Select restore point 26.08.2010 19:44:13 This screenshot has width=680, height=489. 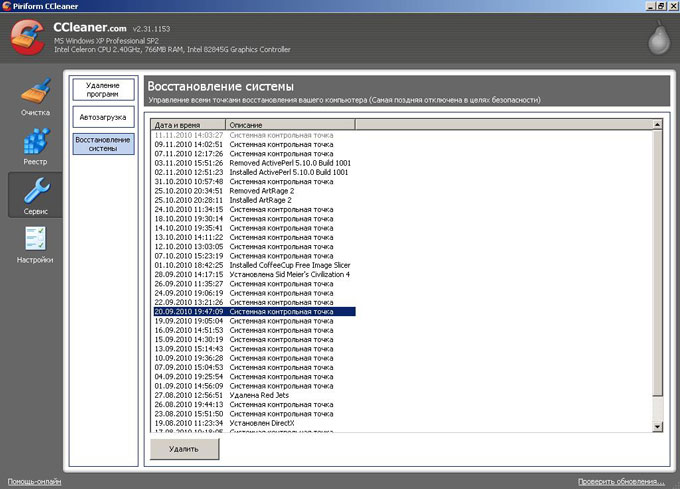(255, 404)
